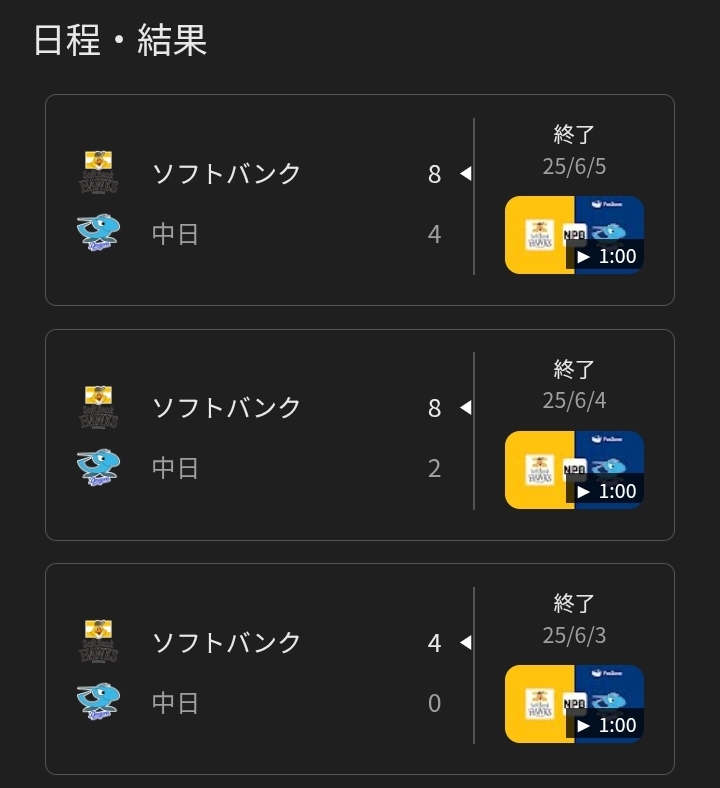Click winner arrow marker in 25/6/3 game
This screenshot has height=788, width=720.
coord(465,642)
